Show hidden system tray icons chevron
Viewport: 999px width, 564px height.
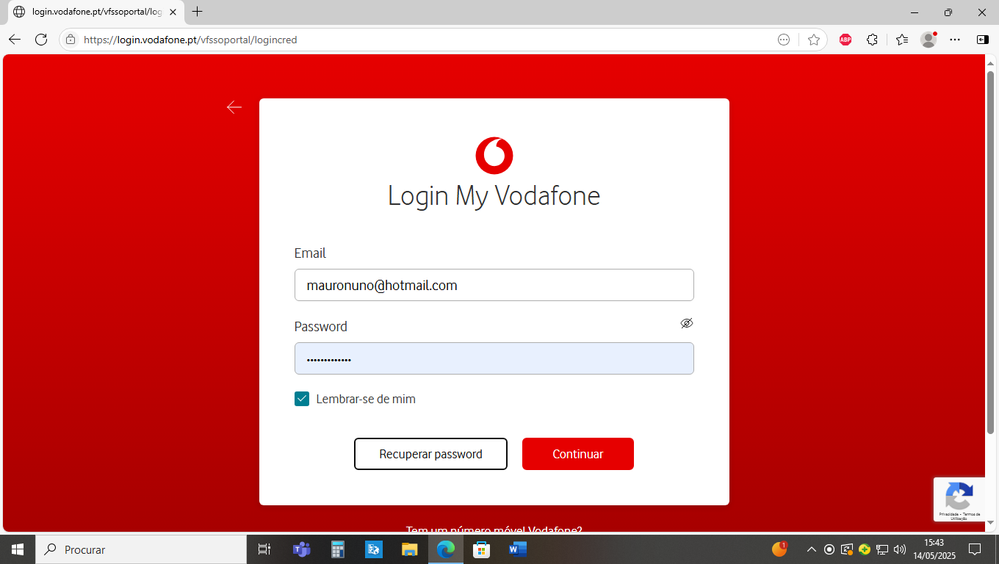811,549
